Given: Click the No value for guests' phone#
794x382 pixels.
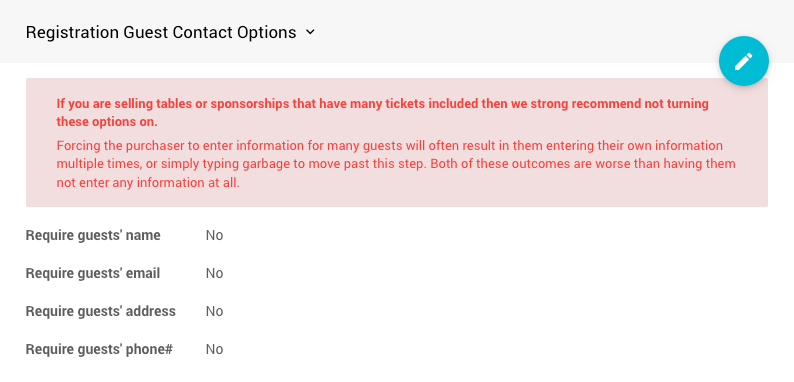Looking at the screenshot, I should (214, 349).
